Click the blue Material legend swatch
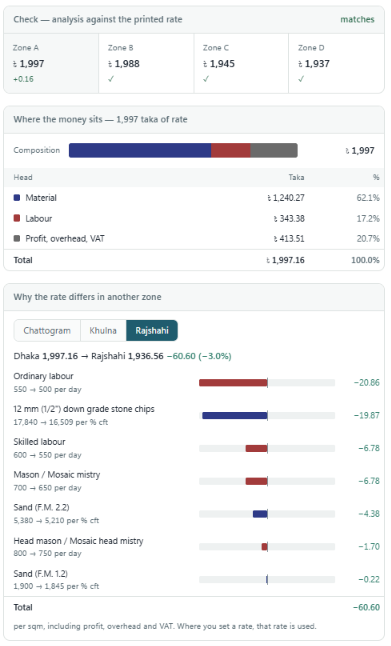 point(17,197)
